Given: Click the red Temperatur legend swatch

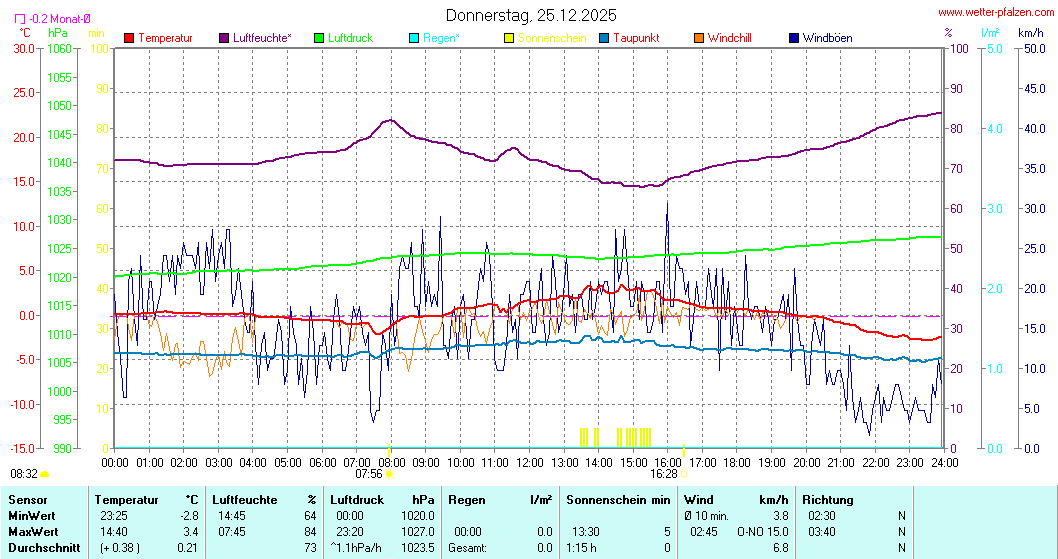Looking at the screenshot, I should (x=129, y=38).
